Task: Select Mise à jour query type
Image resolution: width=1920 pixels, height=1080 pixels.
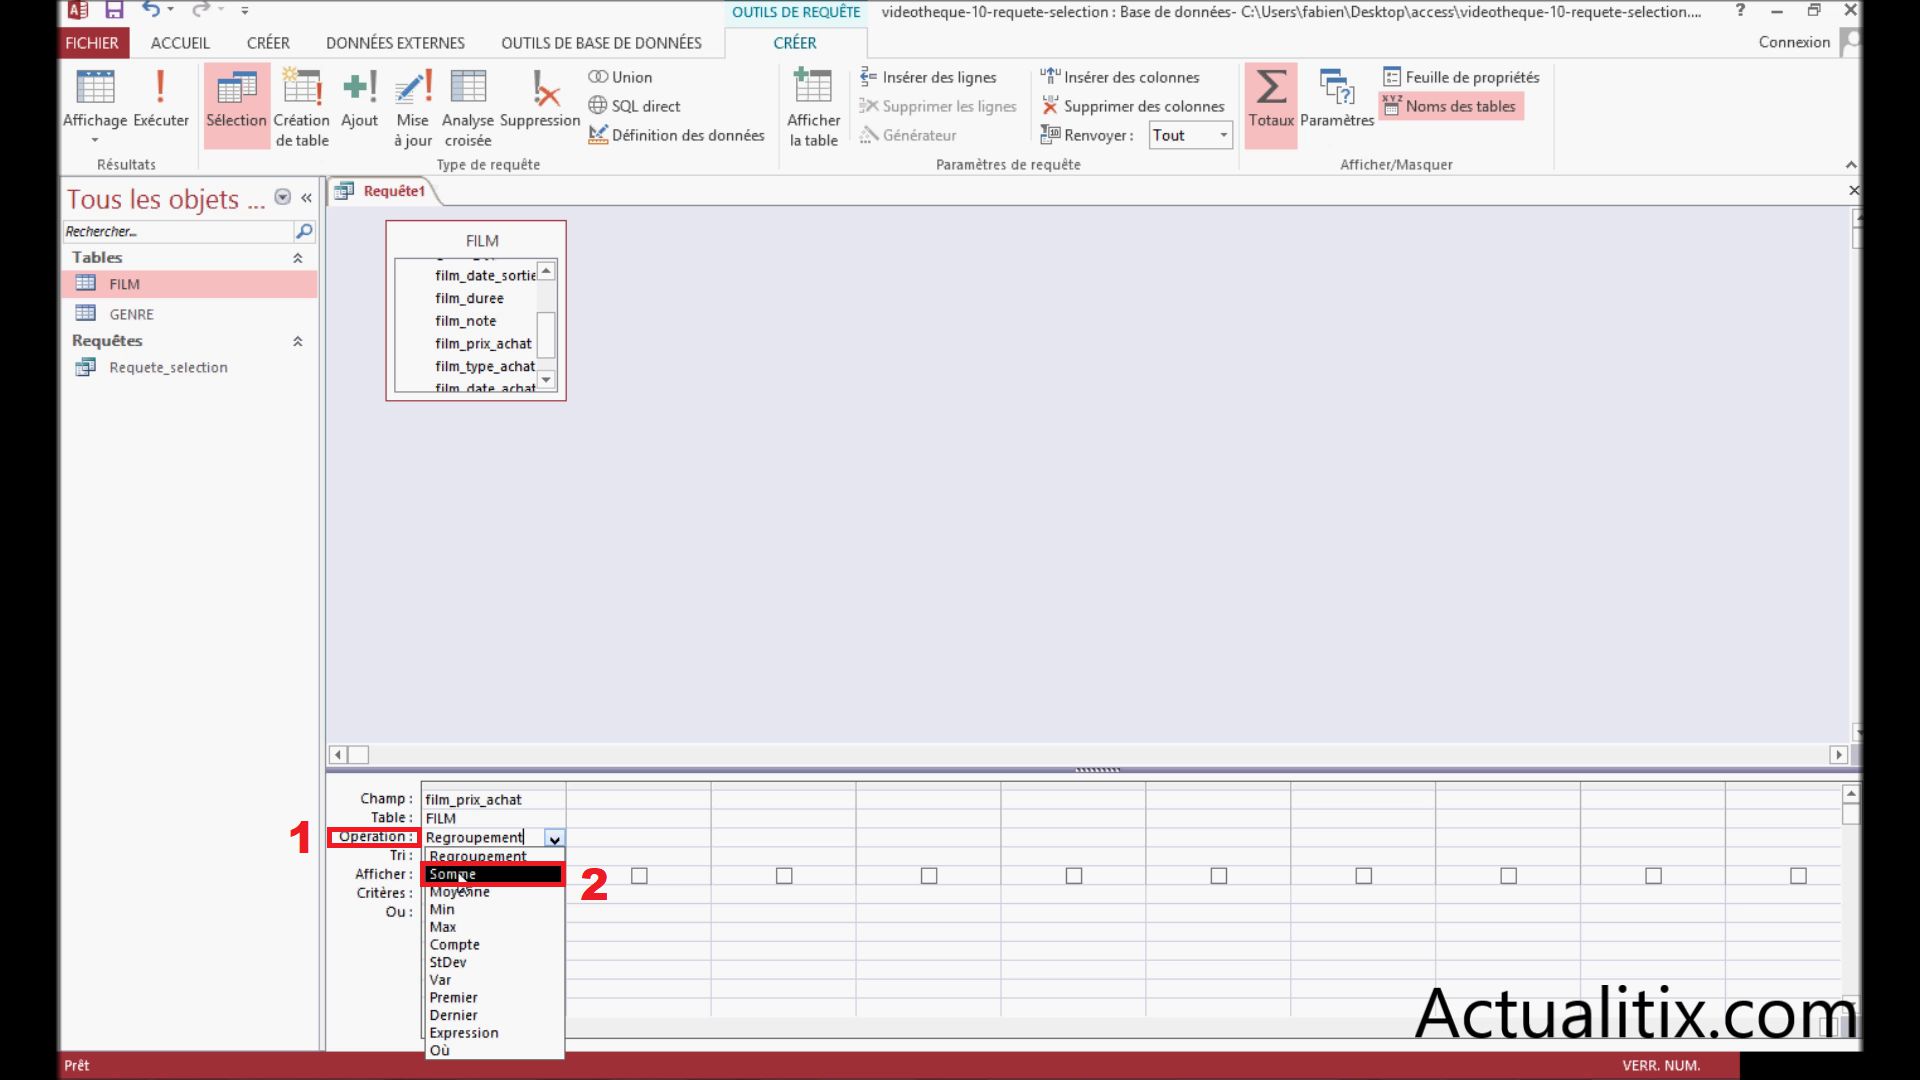Action: (x=413, y=107)
